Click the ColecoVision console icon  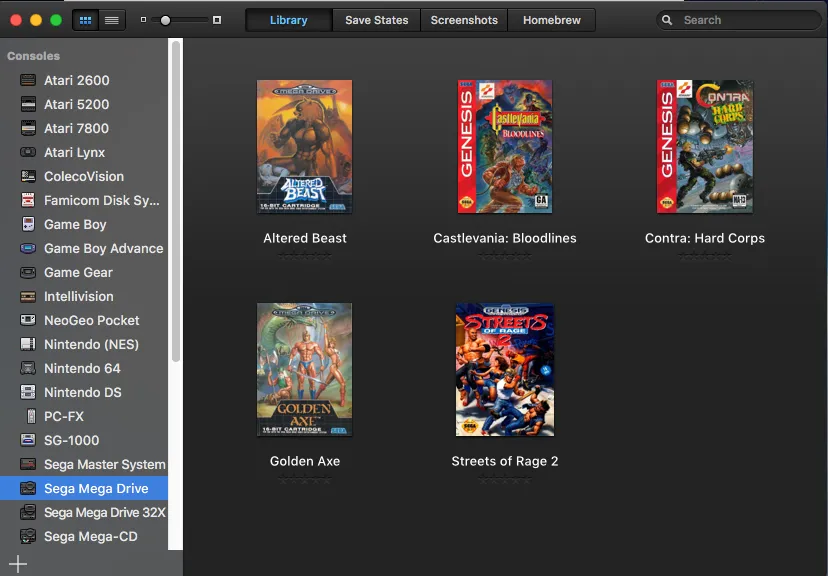click(28, 176)
